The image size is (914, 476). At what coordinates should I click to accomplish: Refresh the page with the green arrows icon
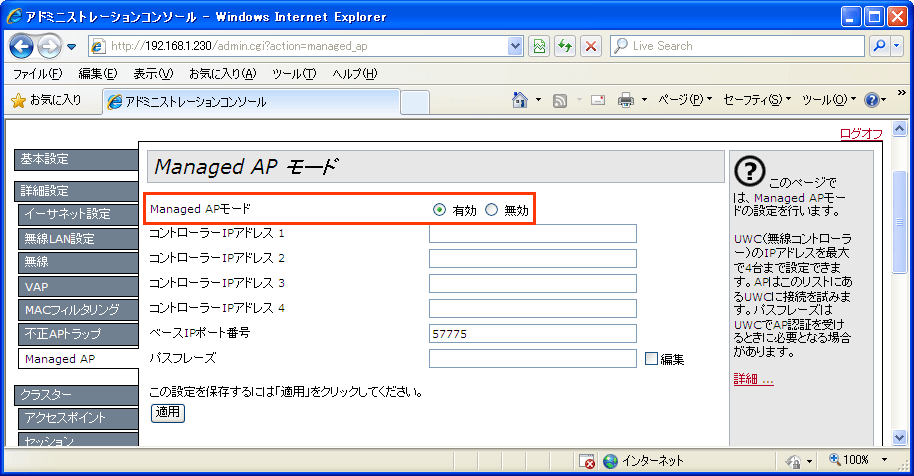(x=565, y=46)
